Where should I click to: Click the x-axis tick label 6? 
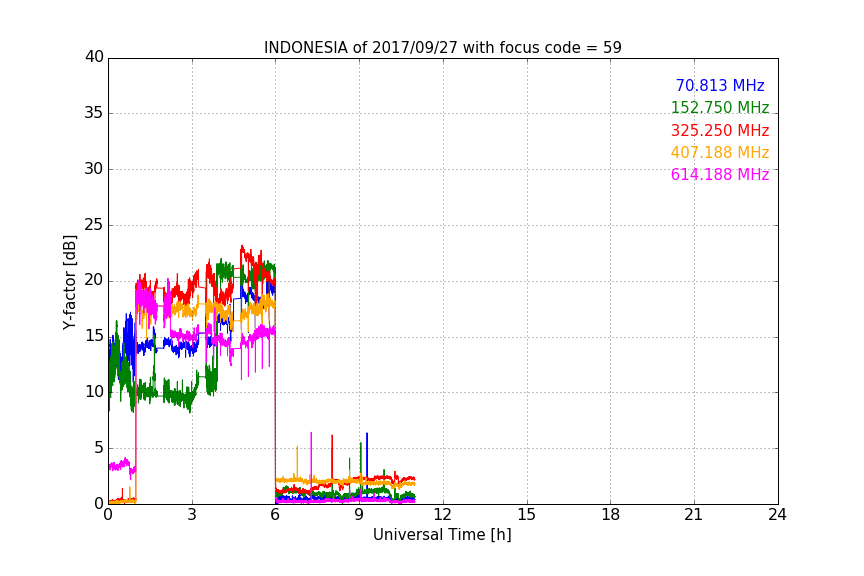[x=276, y=515]
